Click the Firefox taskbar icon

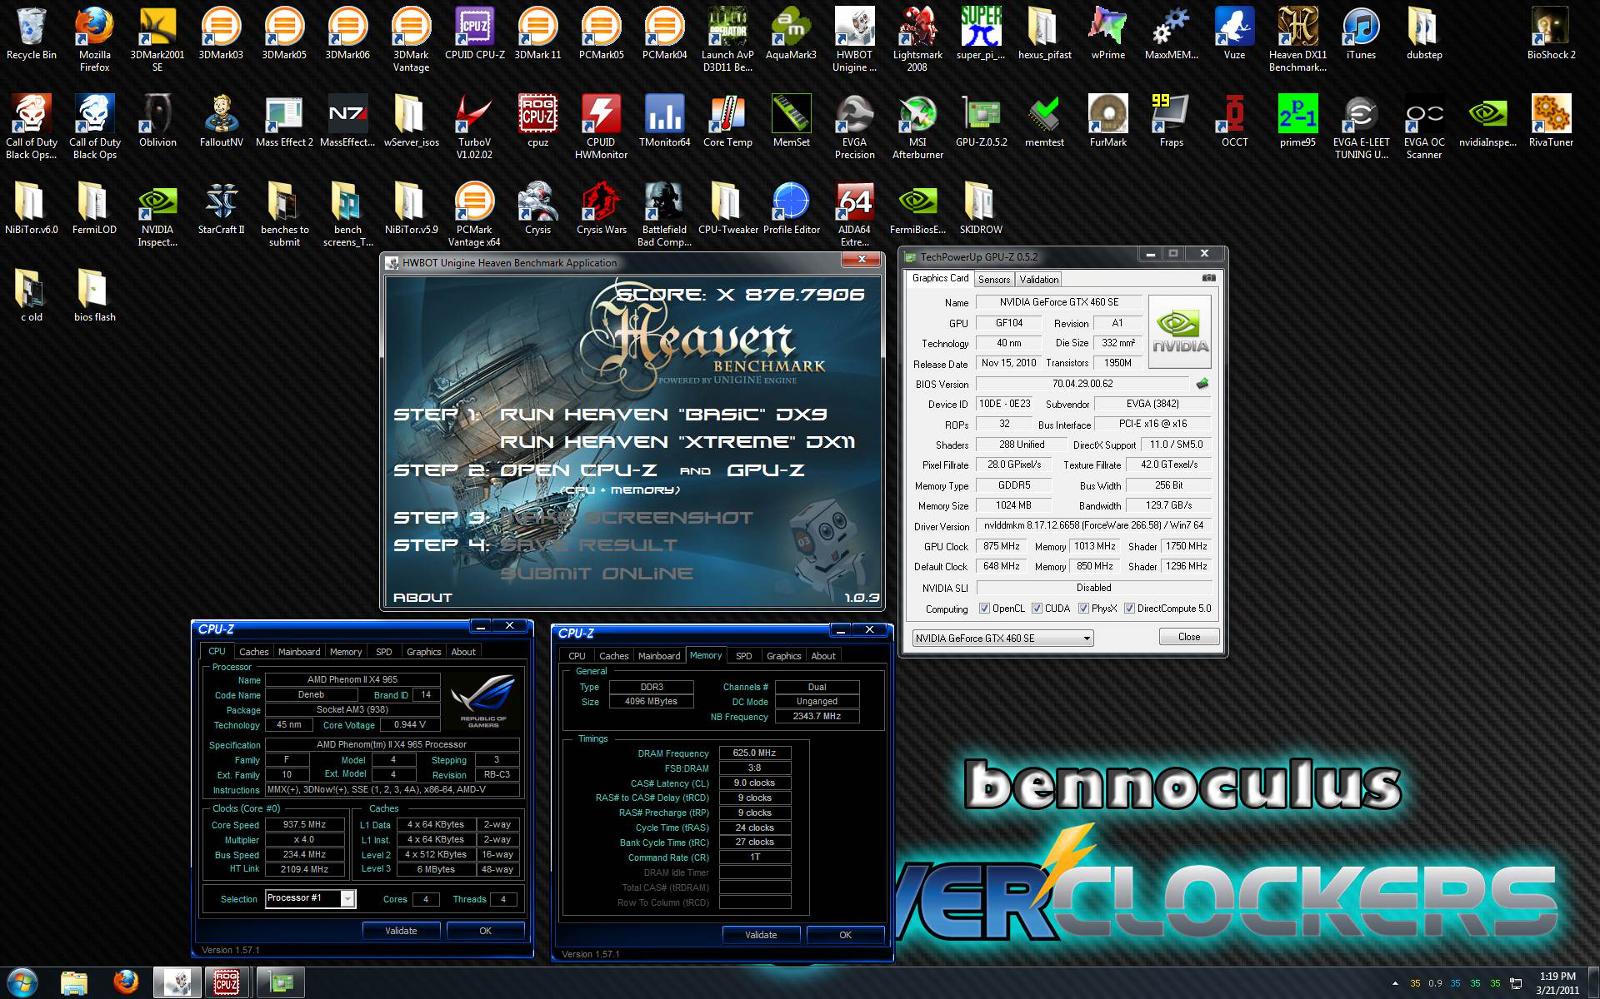125,982
